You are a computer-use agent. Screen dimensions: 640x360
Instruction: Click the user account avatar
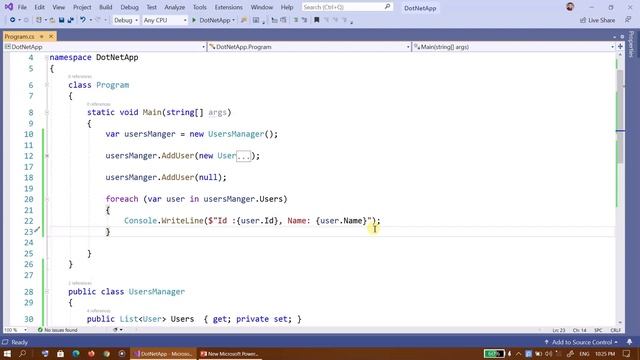tap(570, 7)
